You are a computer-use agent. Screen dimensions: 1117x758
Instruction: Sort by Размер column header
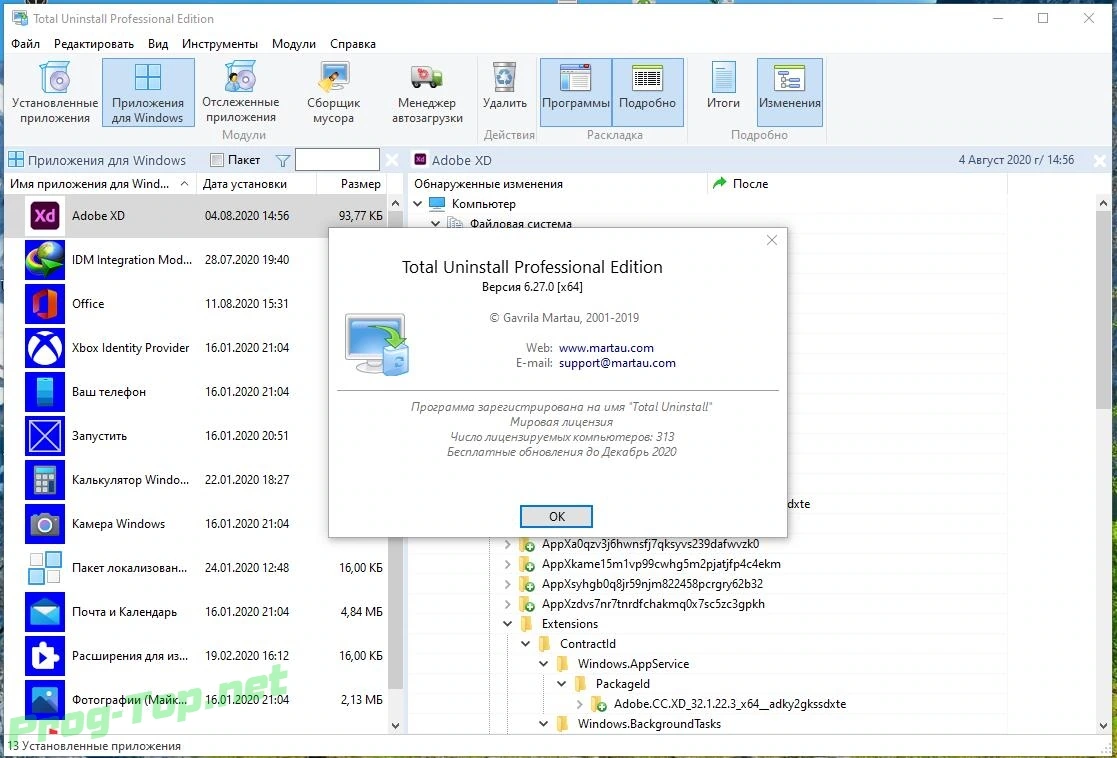click(x=350, y=184)
